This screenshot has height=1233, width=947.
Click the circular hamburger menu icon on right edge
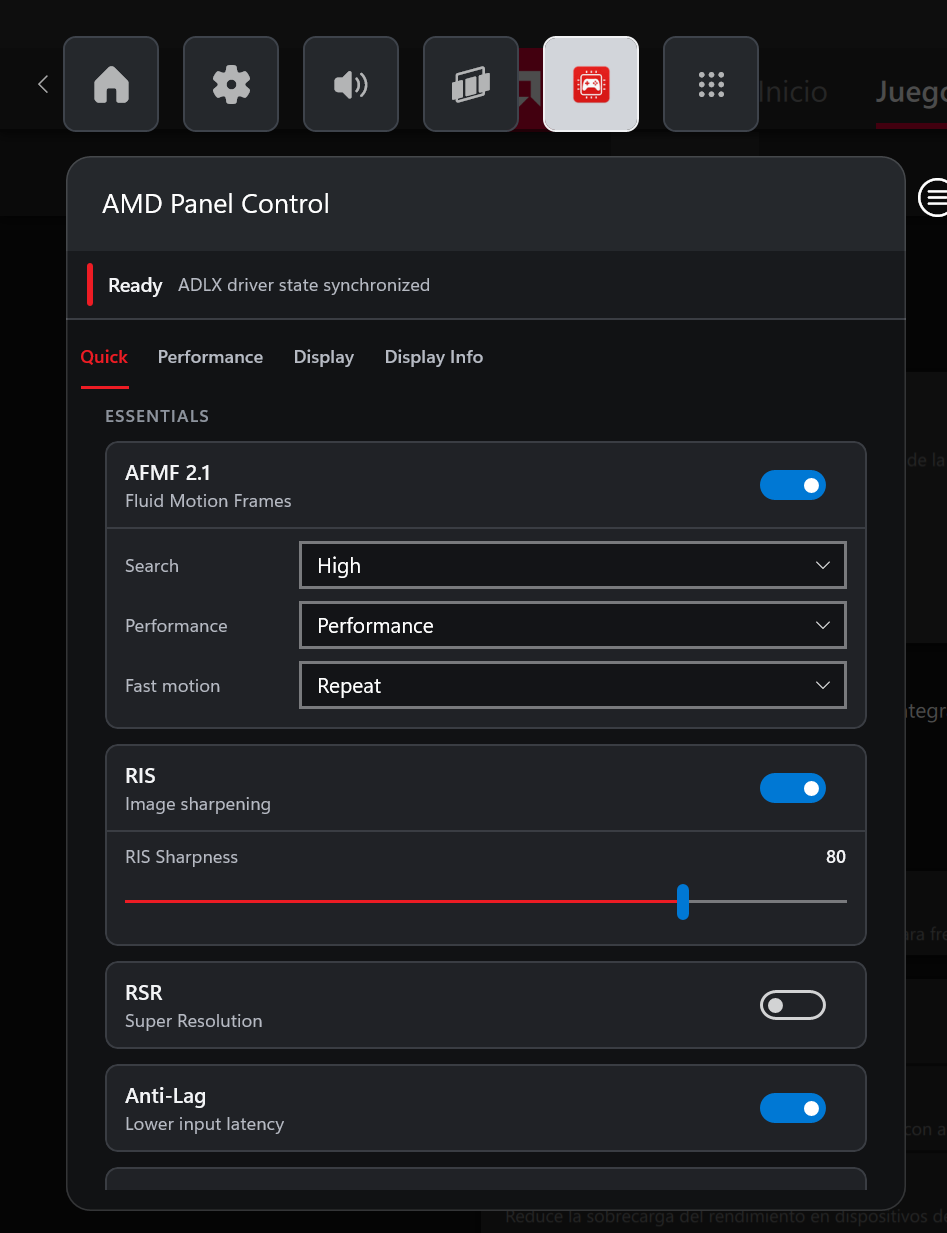[x=934, y=197]
